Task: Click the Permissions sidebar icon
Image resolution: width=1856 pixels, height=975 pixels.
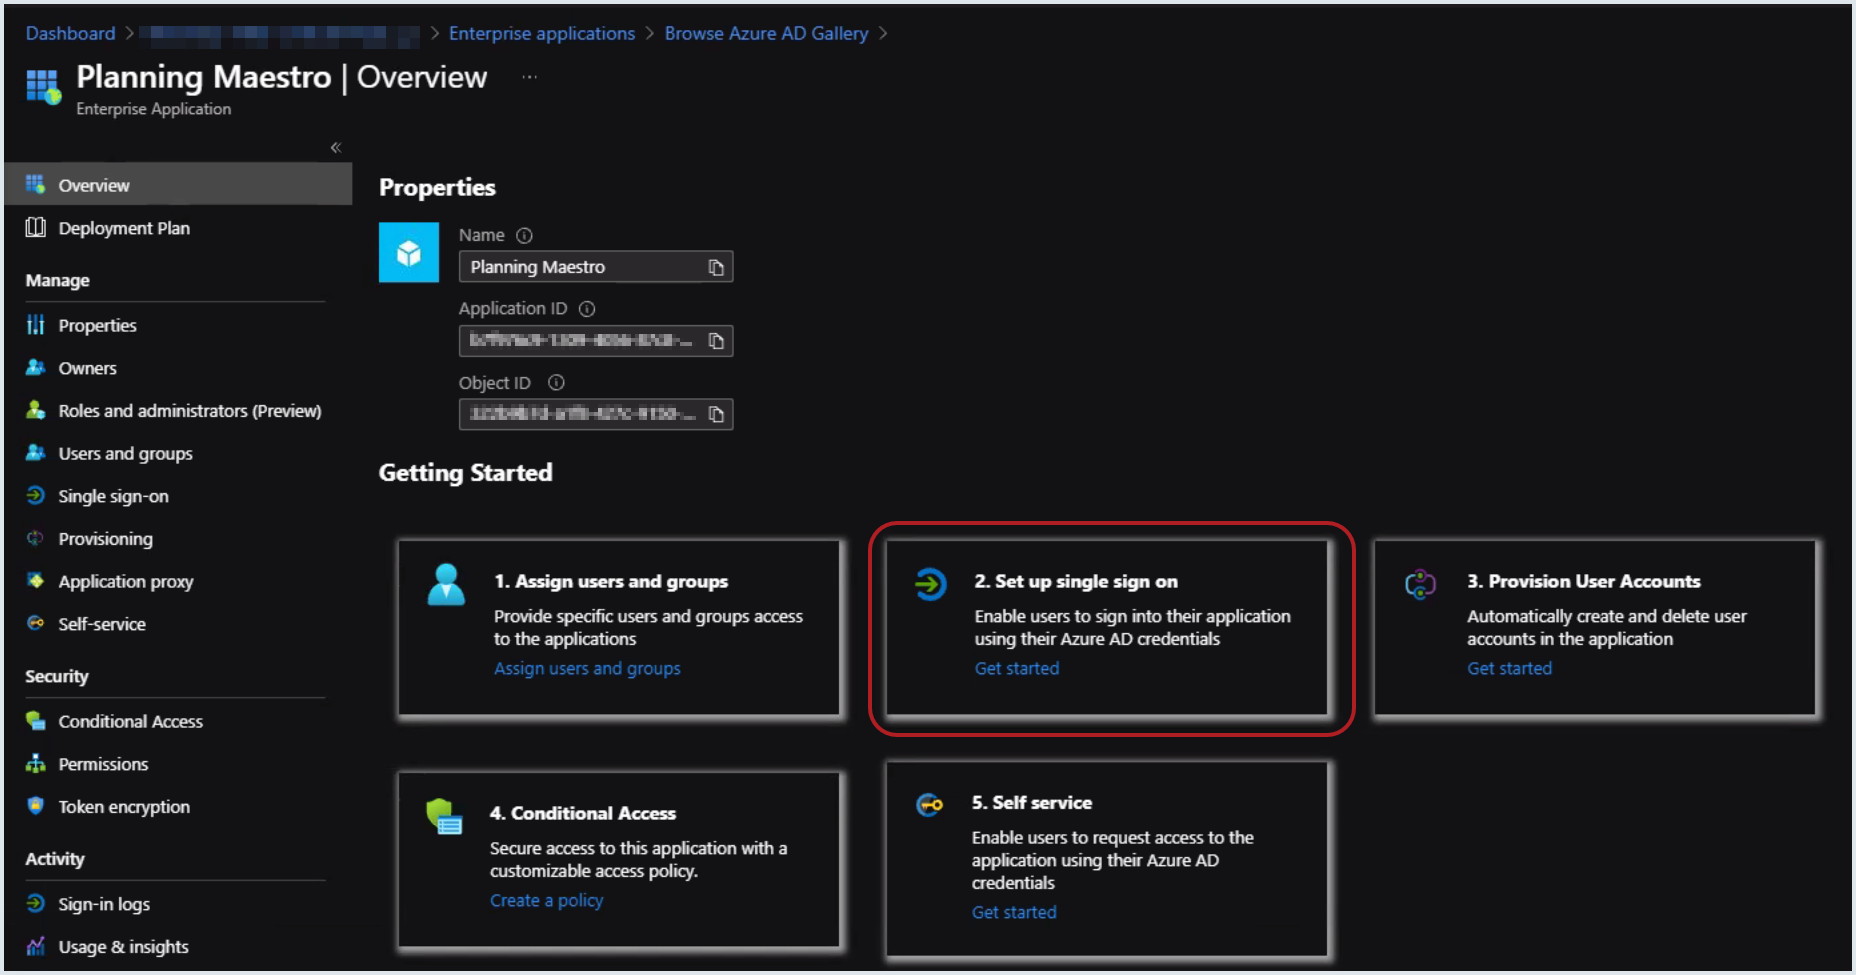Action: pos(36,764)
